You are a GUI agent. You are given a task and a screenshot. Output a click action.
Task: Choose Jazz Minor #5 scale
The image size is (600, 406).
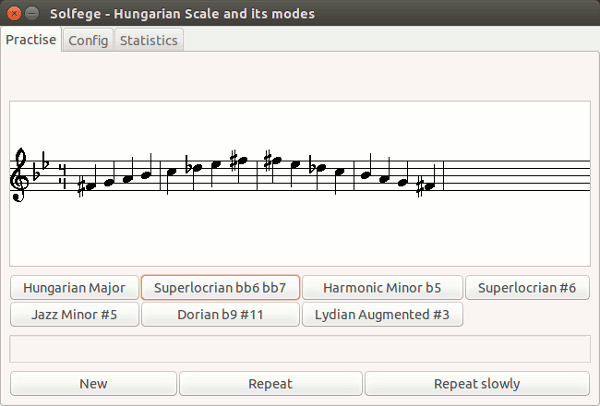point(75,314)
